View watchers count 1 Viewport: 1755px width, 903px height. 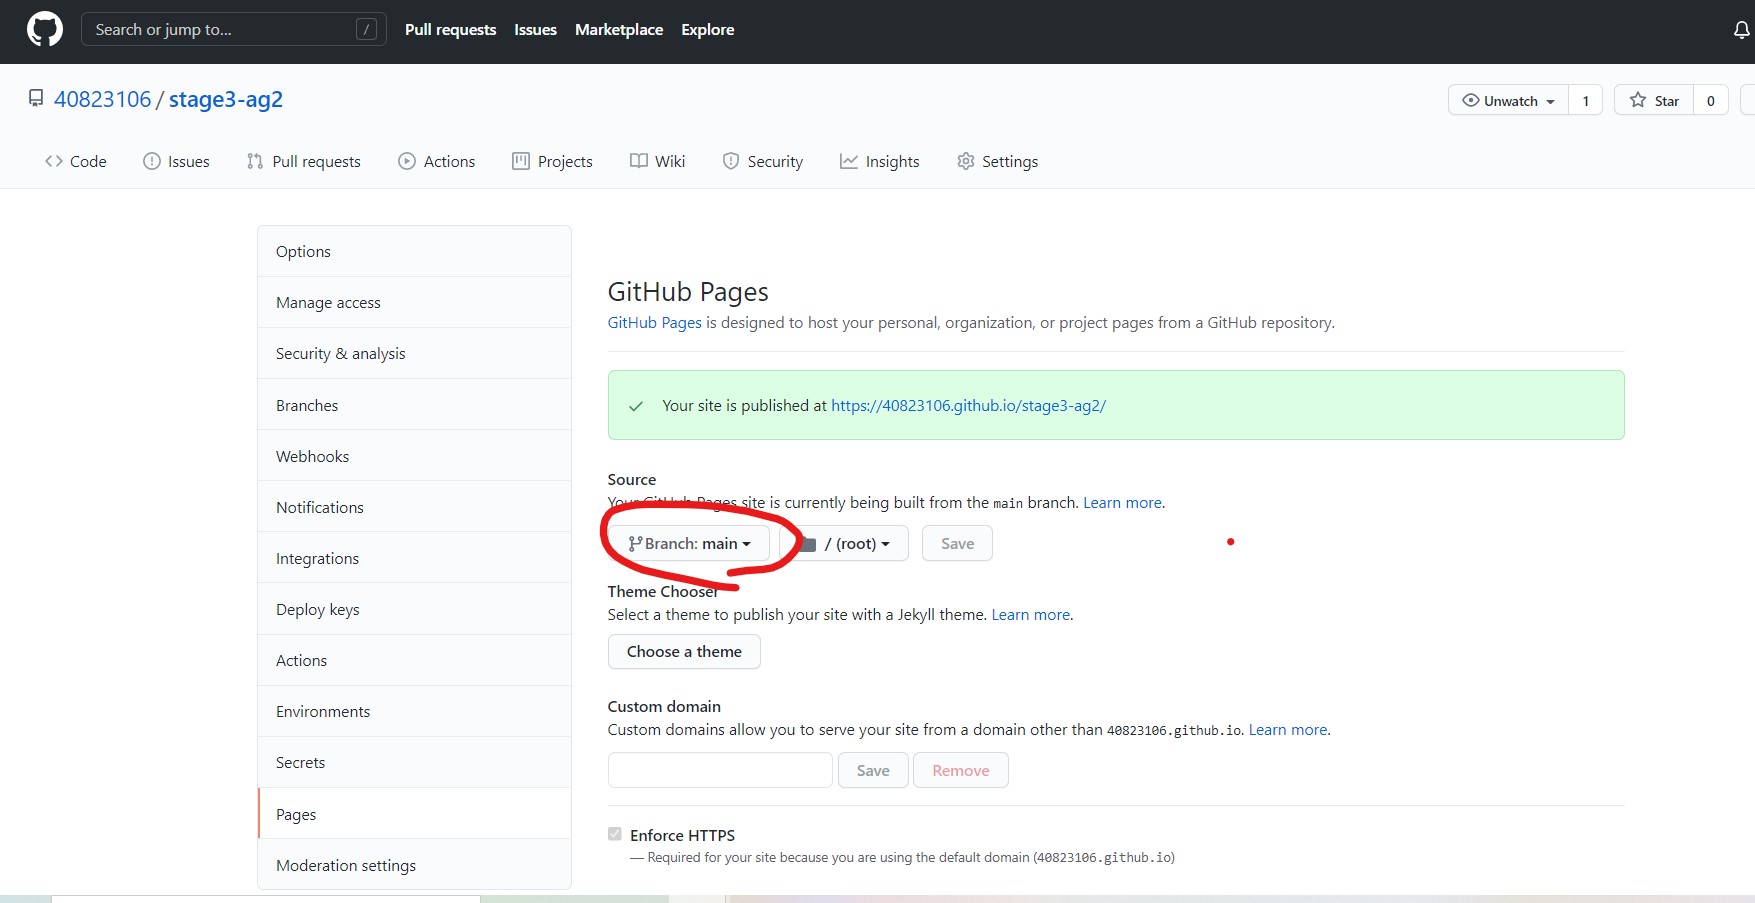tap(1586, 101)
